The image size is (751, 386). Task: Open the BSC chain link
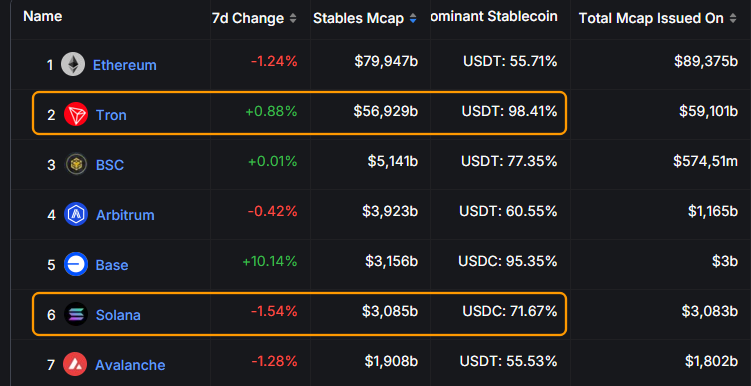110,165
